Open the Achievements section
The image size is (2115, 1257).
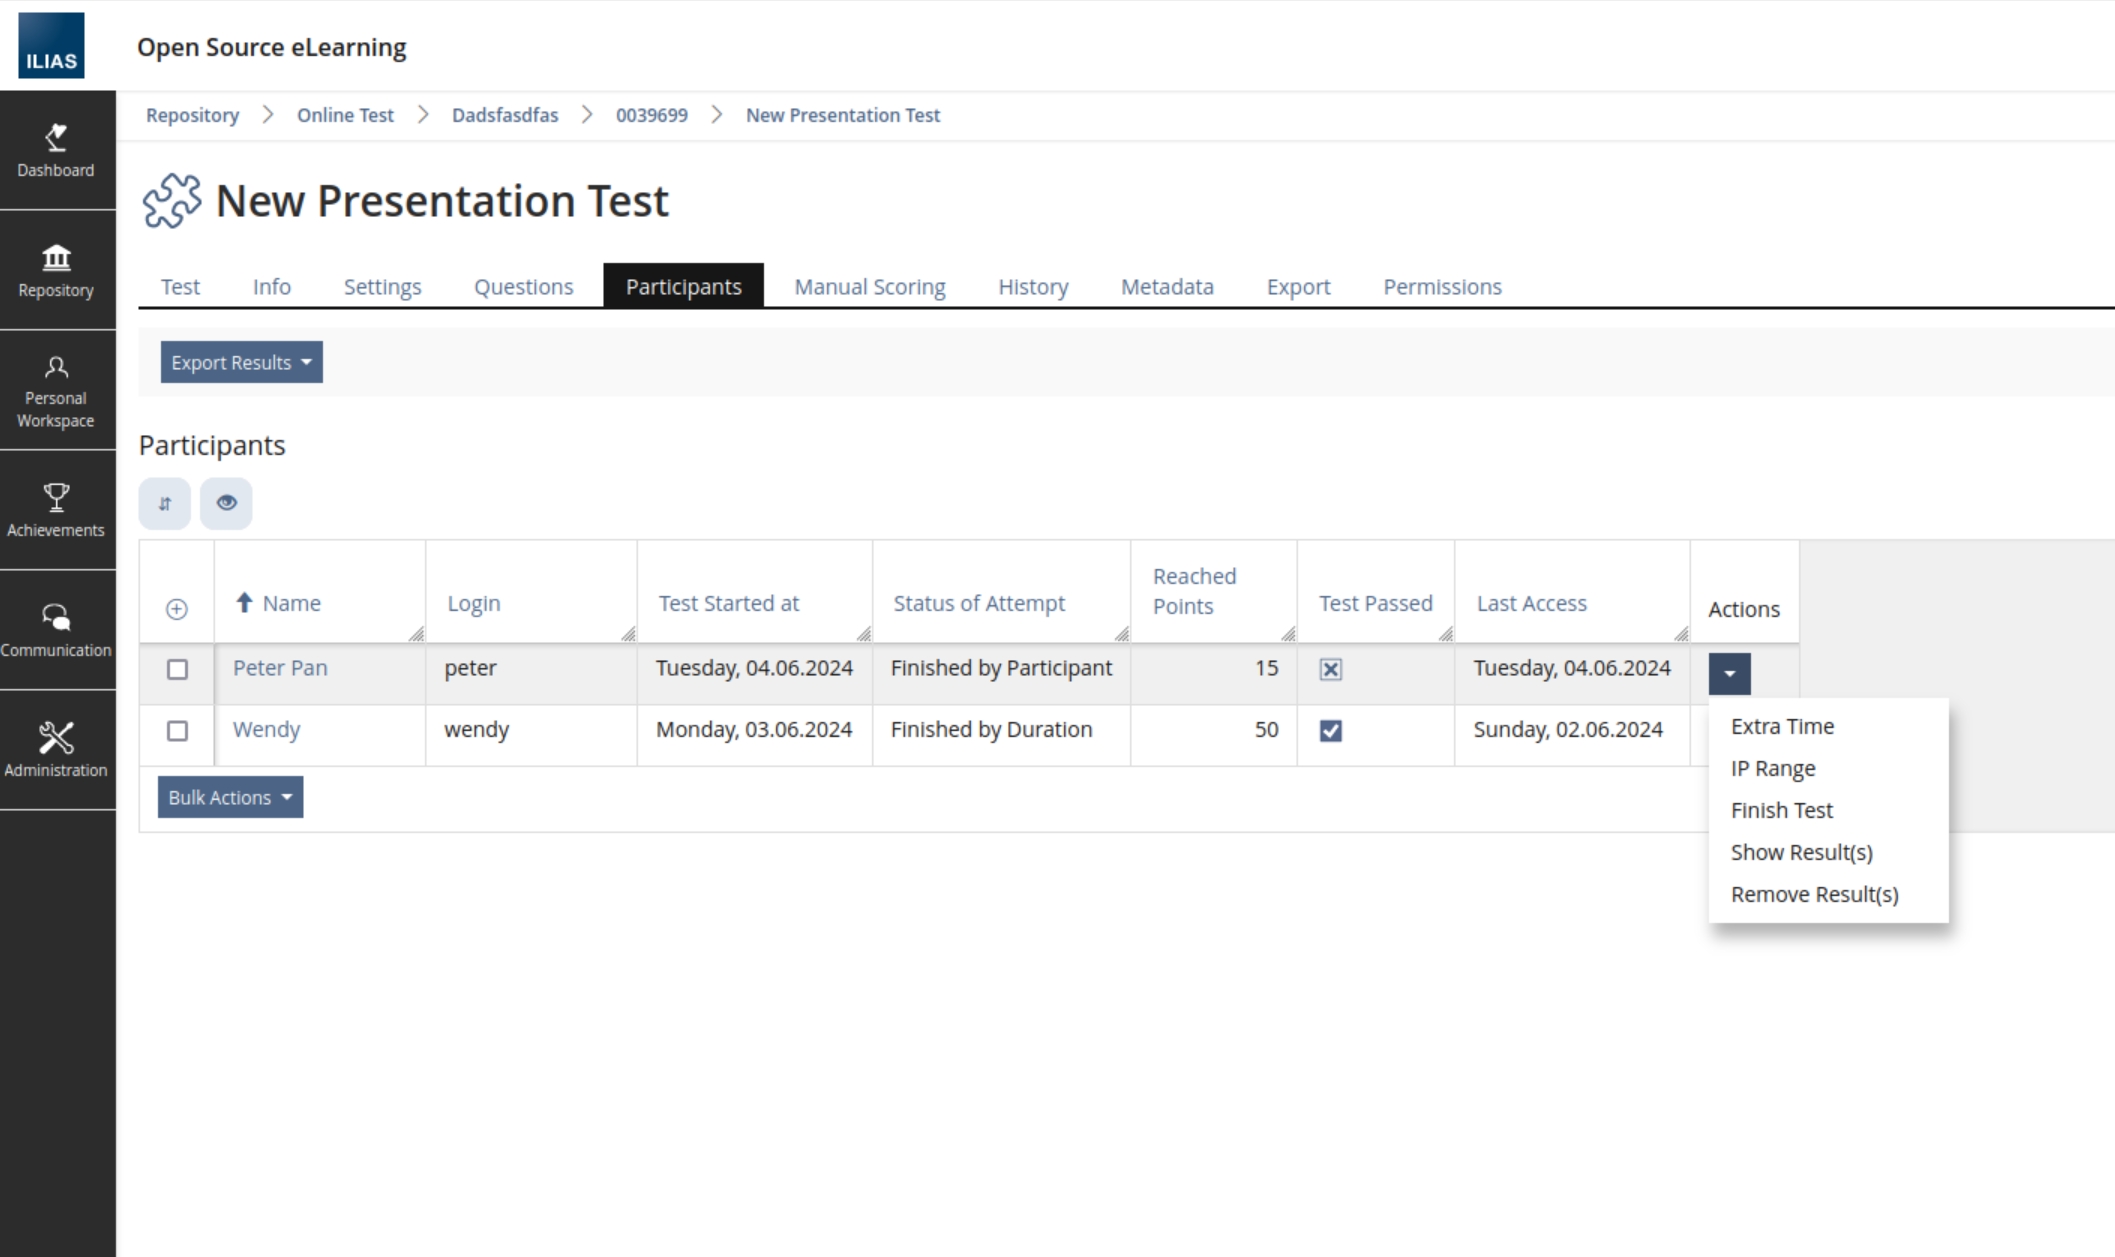click(57, 510)
